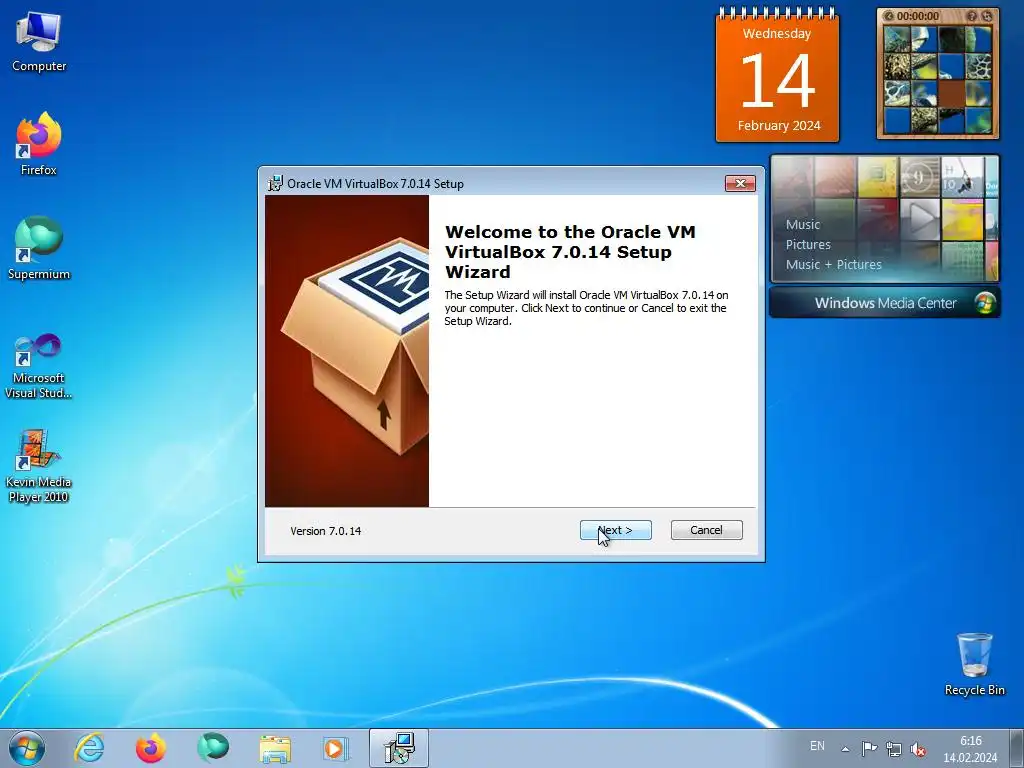The image size is (1024, 768).
Task: Select the Microsoft Visual Studio desktop shortcut
Action: click(39, 367)
